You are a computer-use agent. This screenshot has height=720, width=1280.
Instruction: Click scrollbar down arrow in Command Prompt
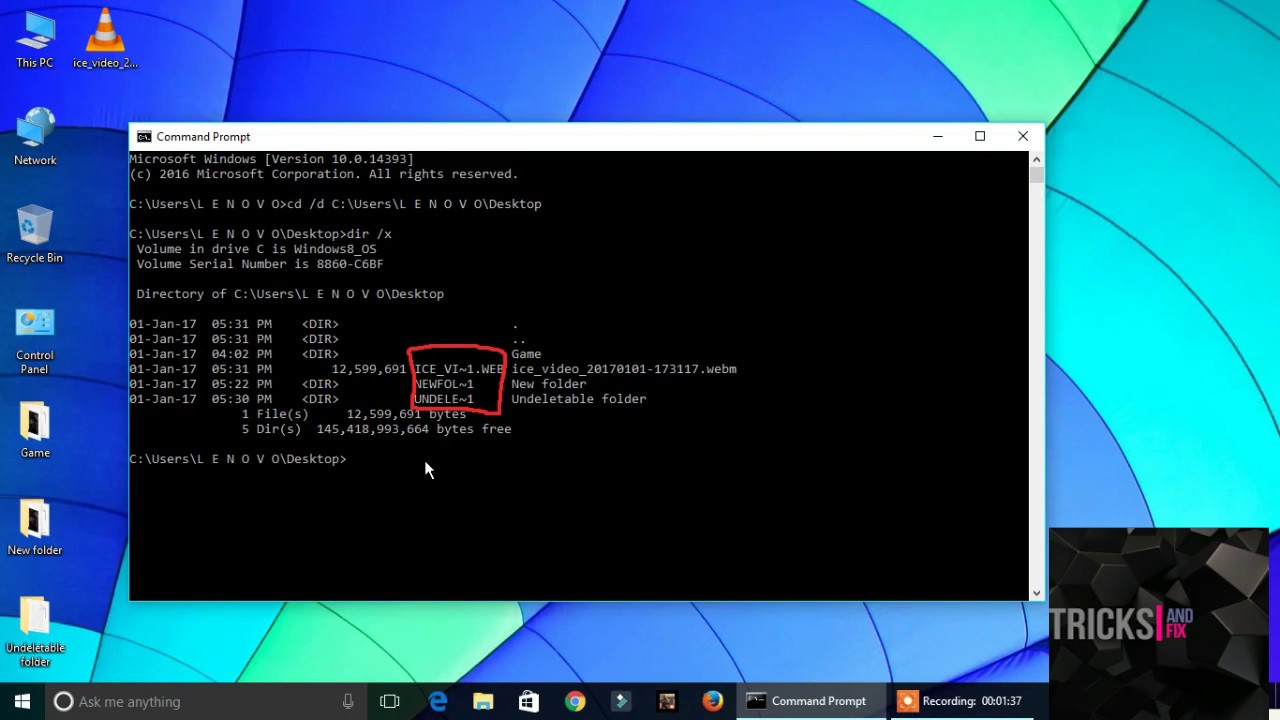(x=1036, y=592)
